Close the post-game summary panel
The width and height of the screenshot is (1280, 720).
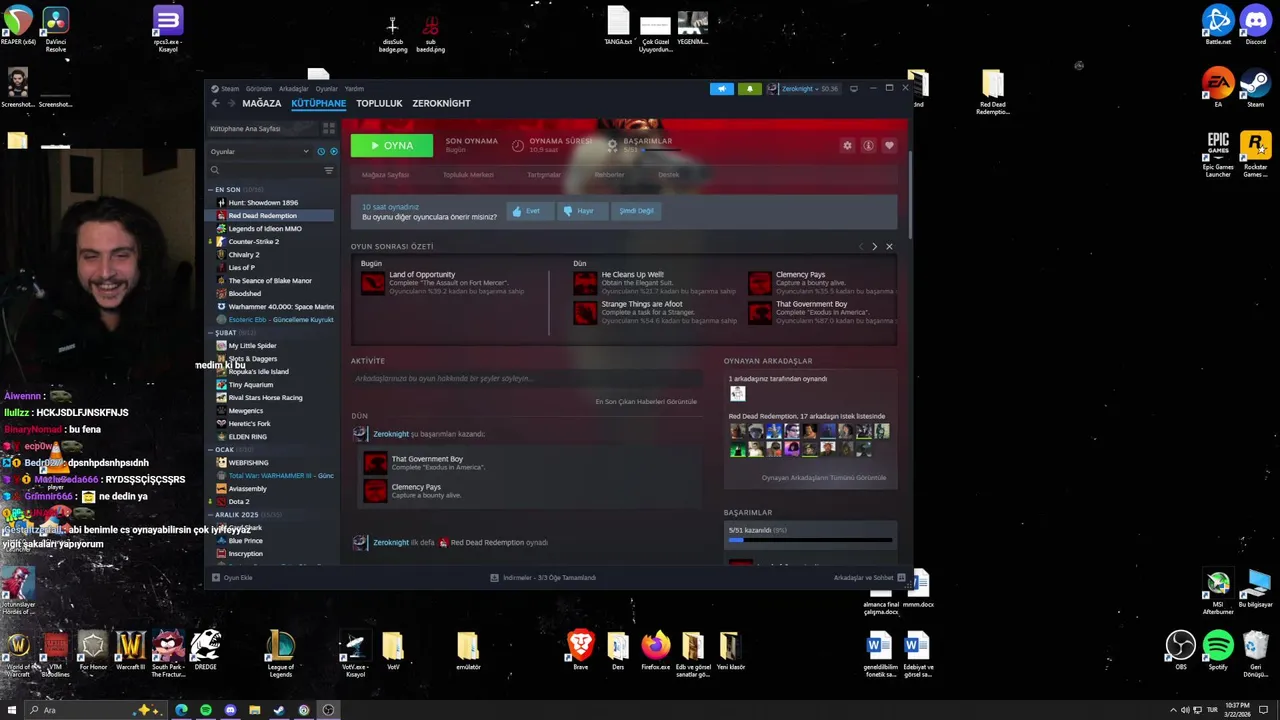[889, 246]
